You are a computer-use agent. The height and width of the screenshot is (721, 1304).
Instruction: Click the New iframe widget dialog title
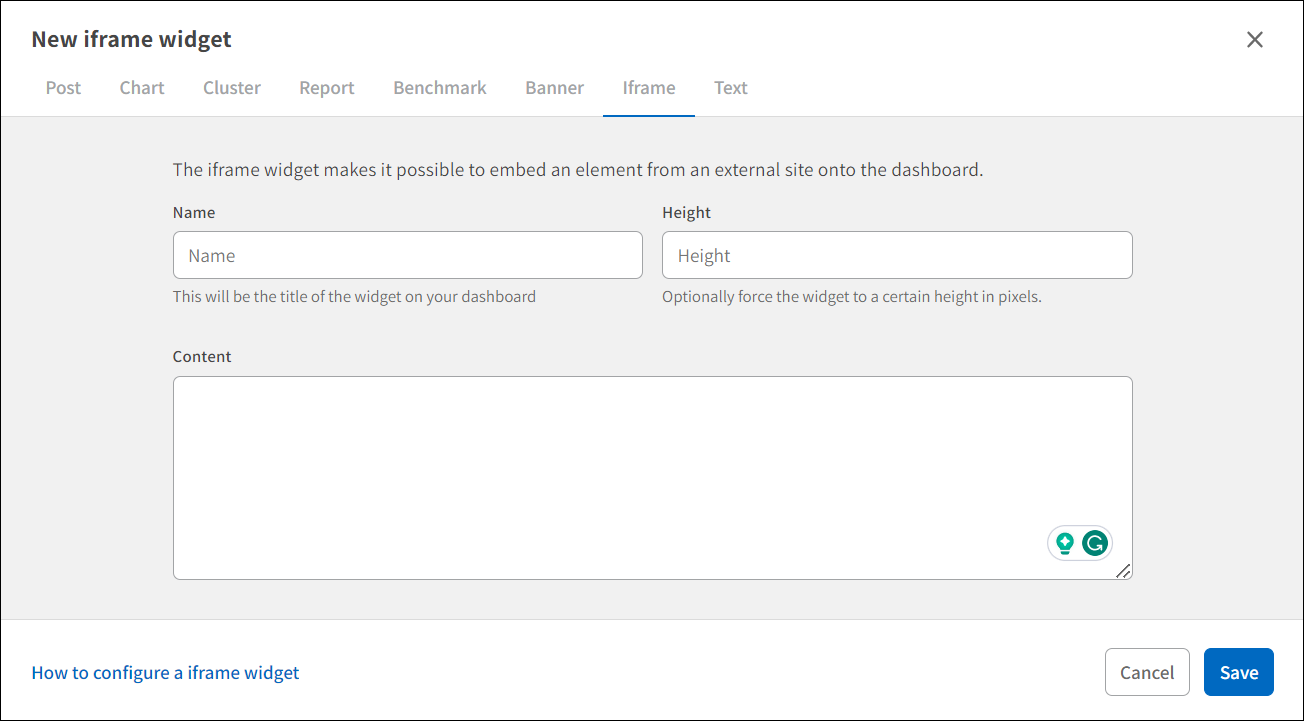(131, 39)
